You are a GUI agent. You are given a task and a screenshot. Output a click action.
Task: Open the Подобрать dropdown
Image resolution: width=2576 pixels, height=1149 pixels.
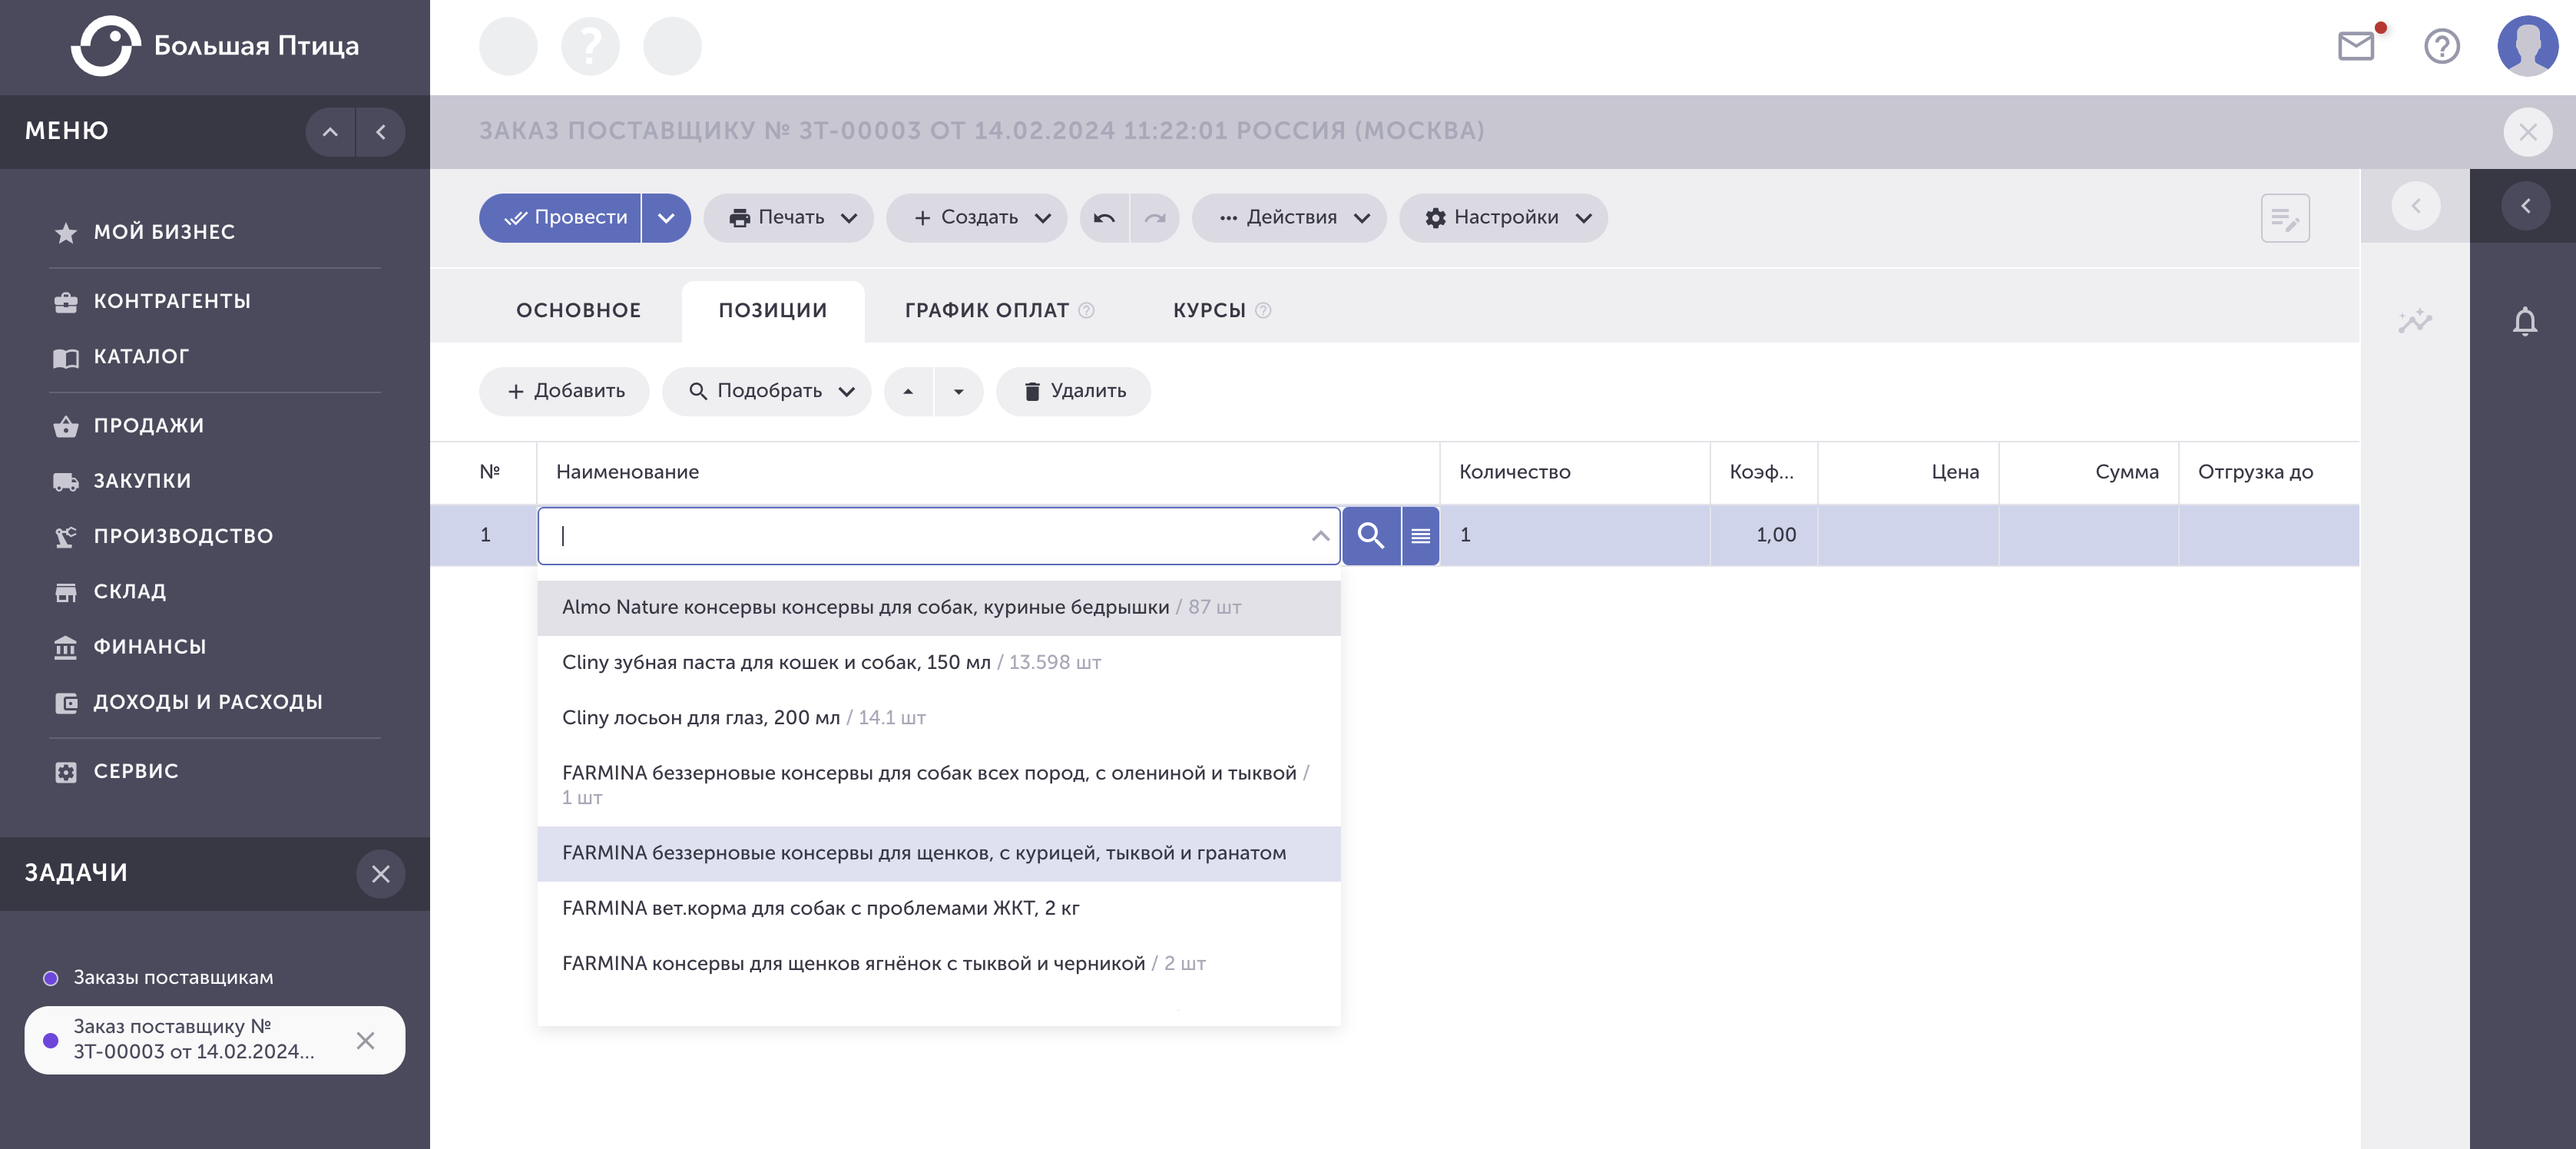pos(767,391)
